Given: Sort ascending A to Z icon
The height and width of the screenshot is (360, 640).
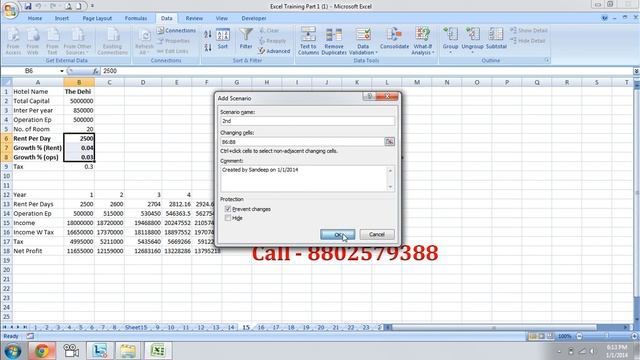Looking at the screenshot, I should [x=208, y=34].
